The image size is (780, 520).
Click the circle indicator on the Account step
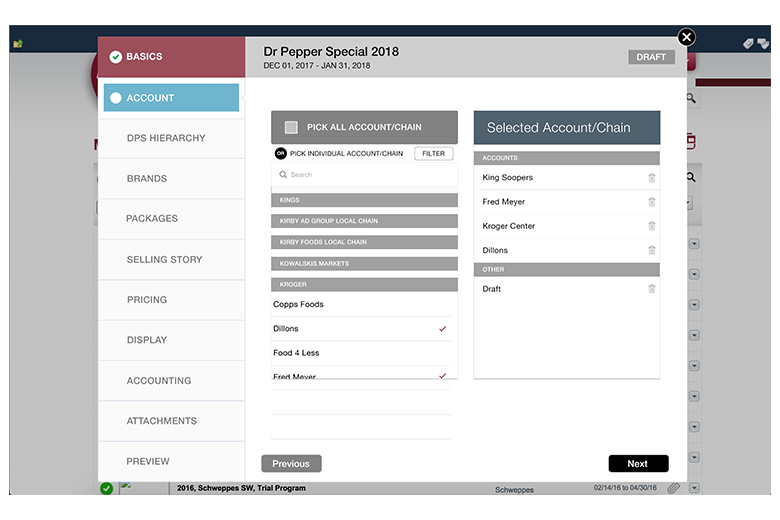point(115,98)
